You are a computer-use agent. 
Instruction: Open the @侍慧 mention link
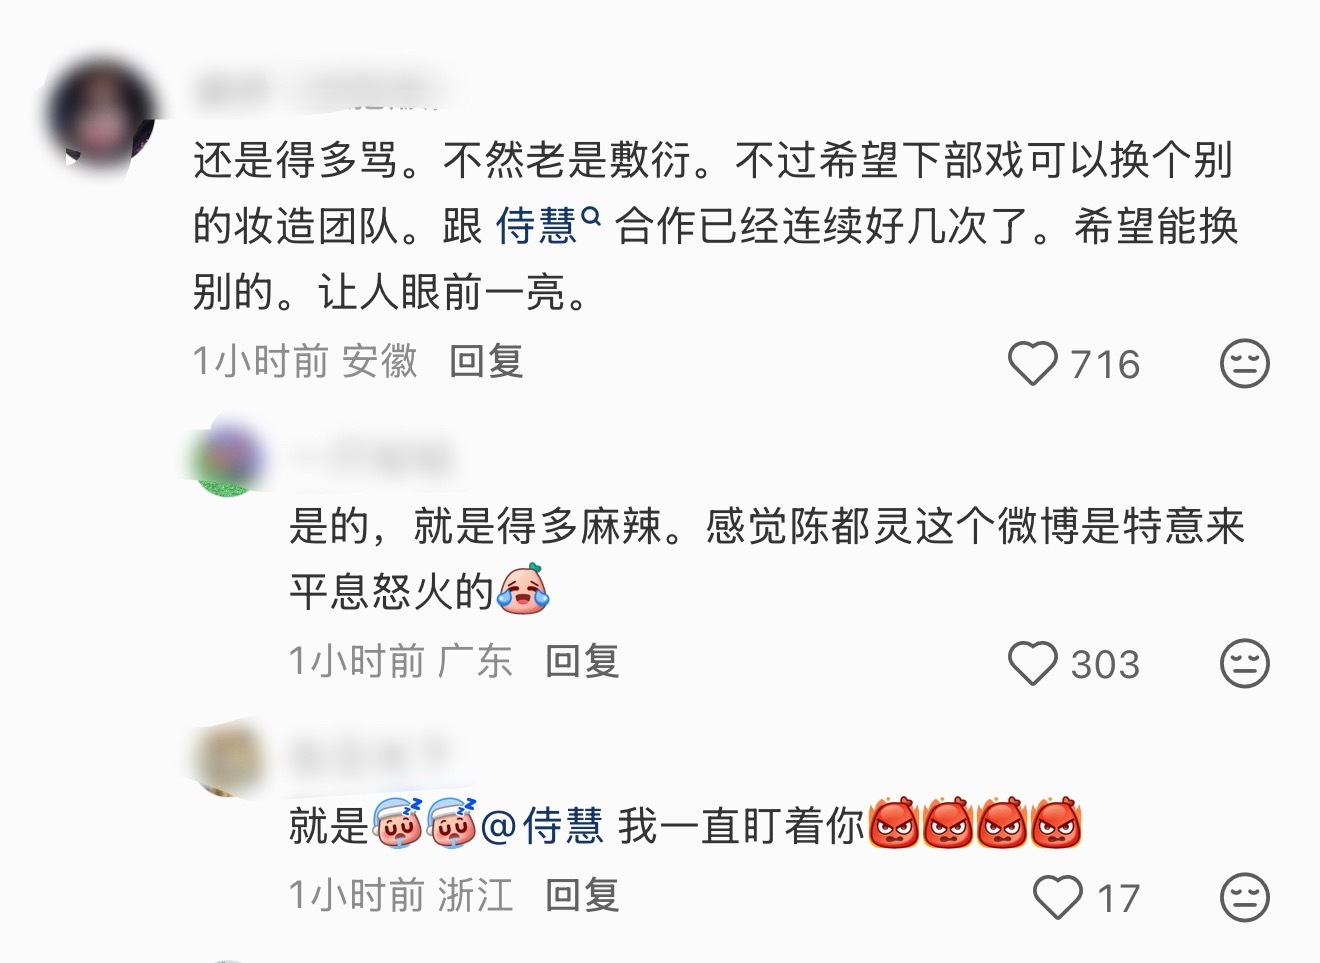542,826
